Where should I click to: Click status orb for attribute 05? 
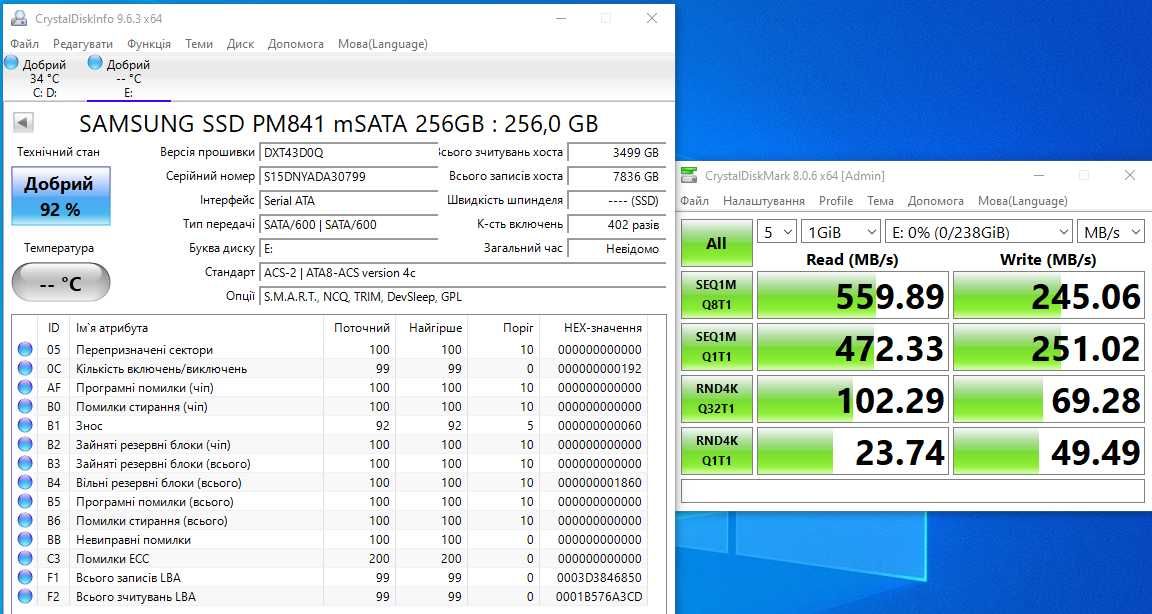(x=25, y=350)
